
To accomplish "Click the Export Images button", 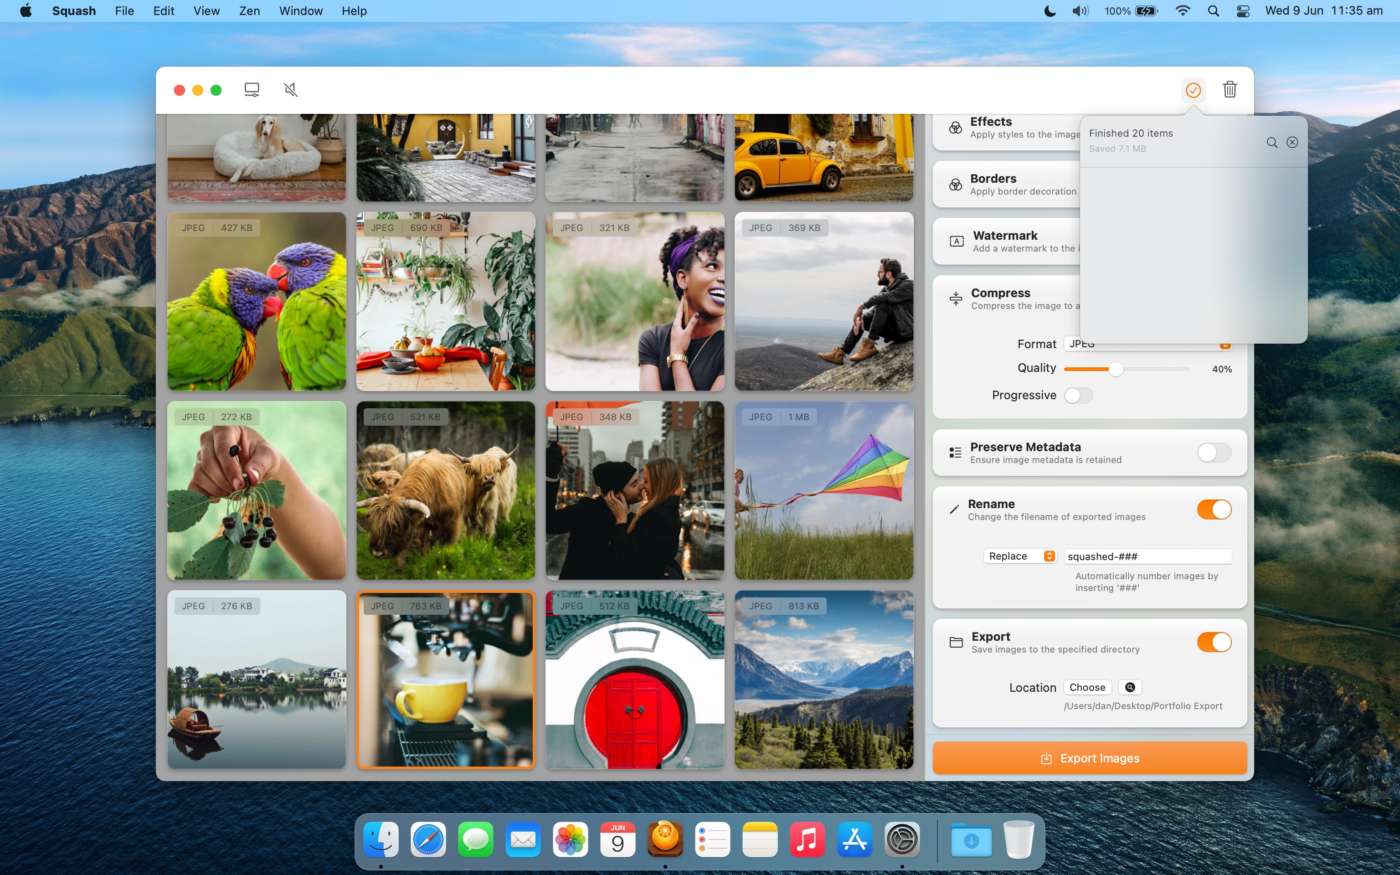I will coord(1089,758).
